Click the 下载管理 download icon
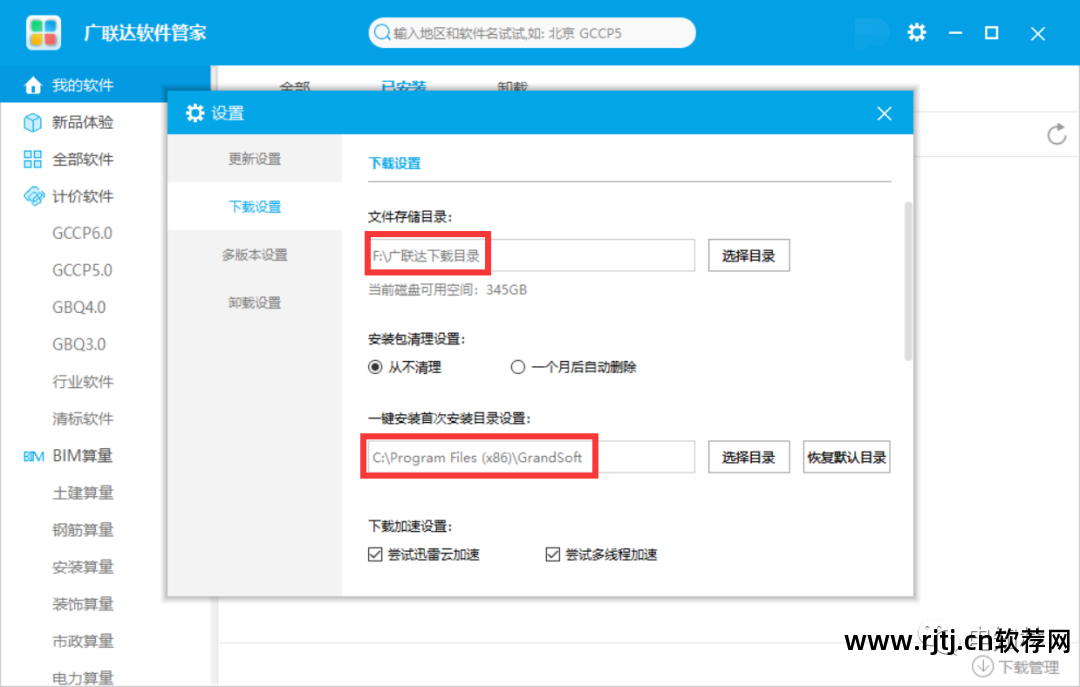This screenshot has height=687, width=1080. pos(982,666)
